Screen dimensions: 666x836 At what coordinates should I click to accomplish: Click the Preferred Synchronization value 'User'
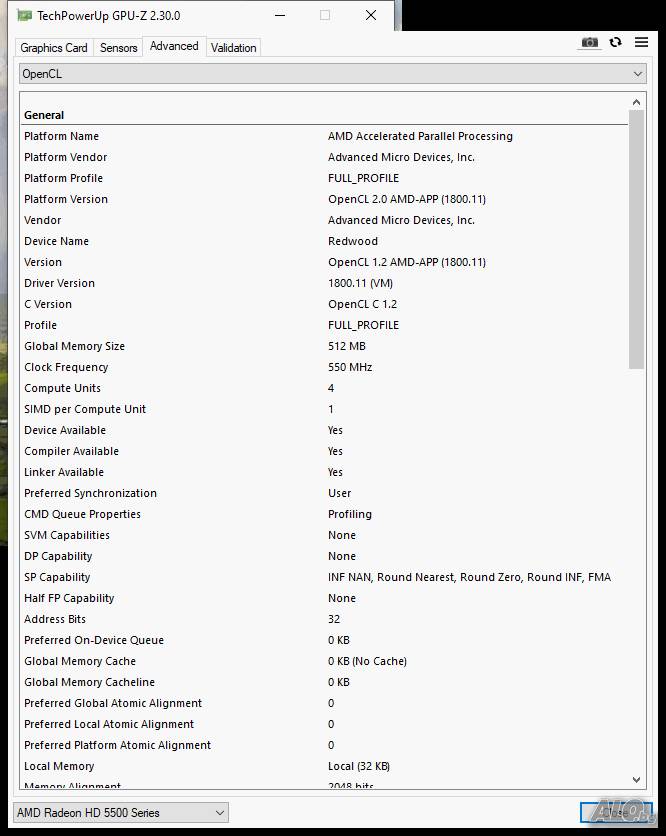click(340, 493)
